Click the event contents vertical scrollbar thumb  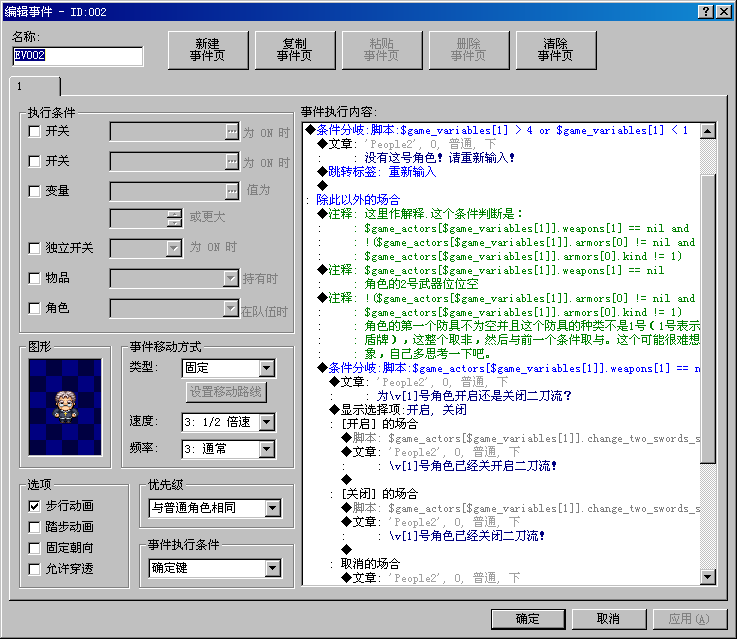[707, 318]
